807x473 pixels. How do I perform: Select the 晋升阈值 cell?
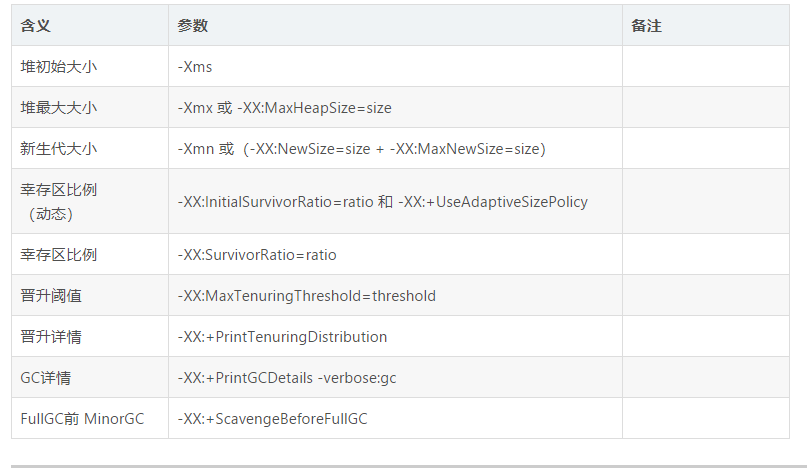(51, 296)
